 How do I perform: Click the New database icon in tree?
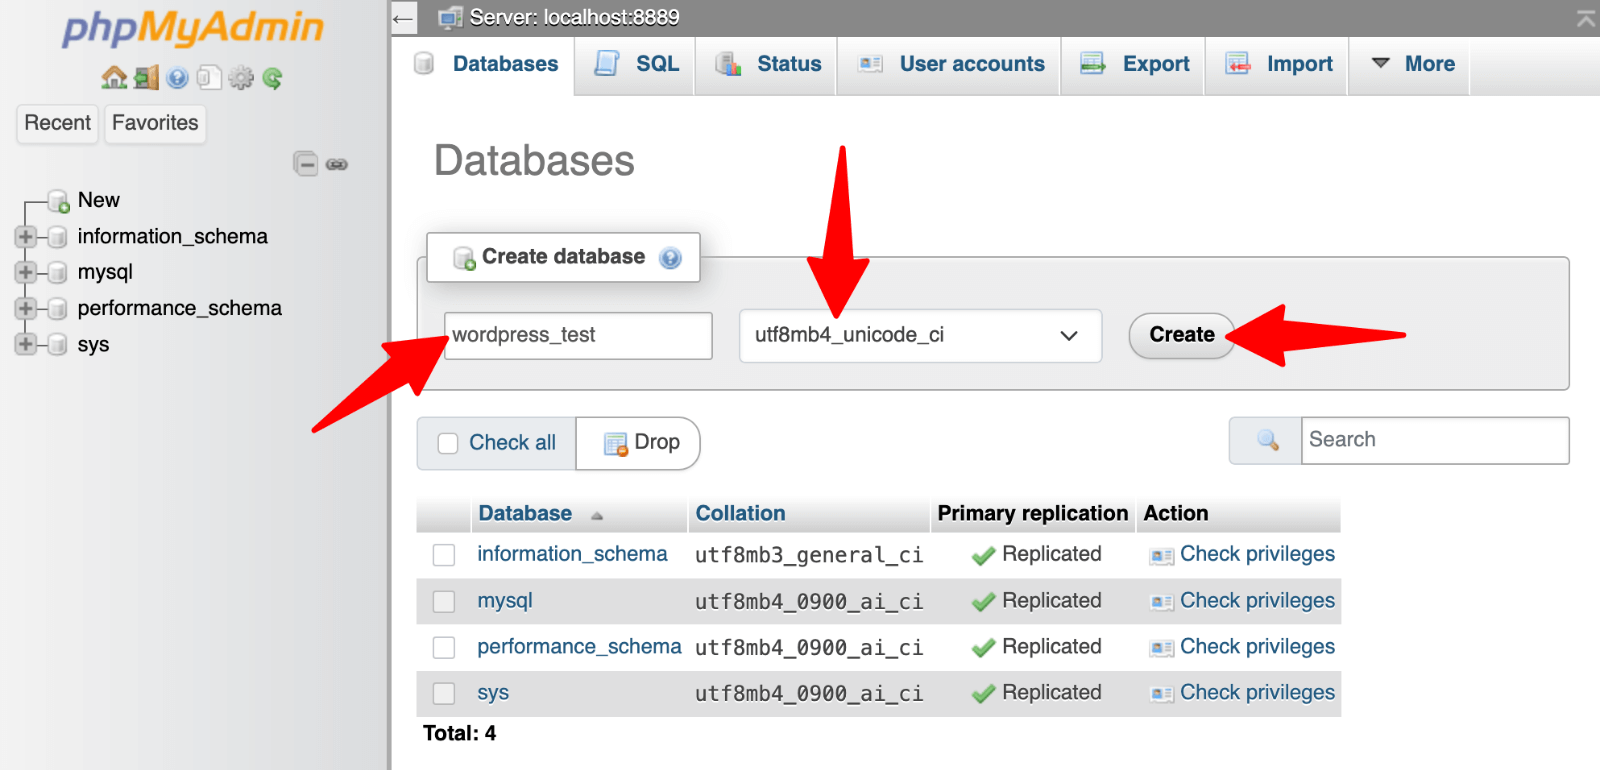coord(59,201)
